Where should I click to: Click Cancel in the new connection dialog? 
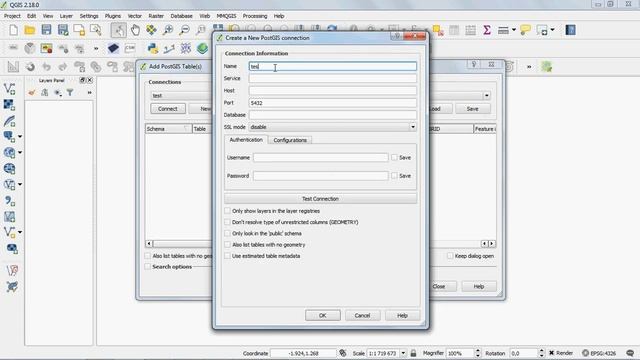pyautogui.click(x=362, y=316)
